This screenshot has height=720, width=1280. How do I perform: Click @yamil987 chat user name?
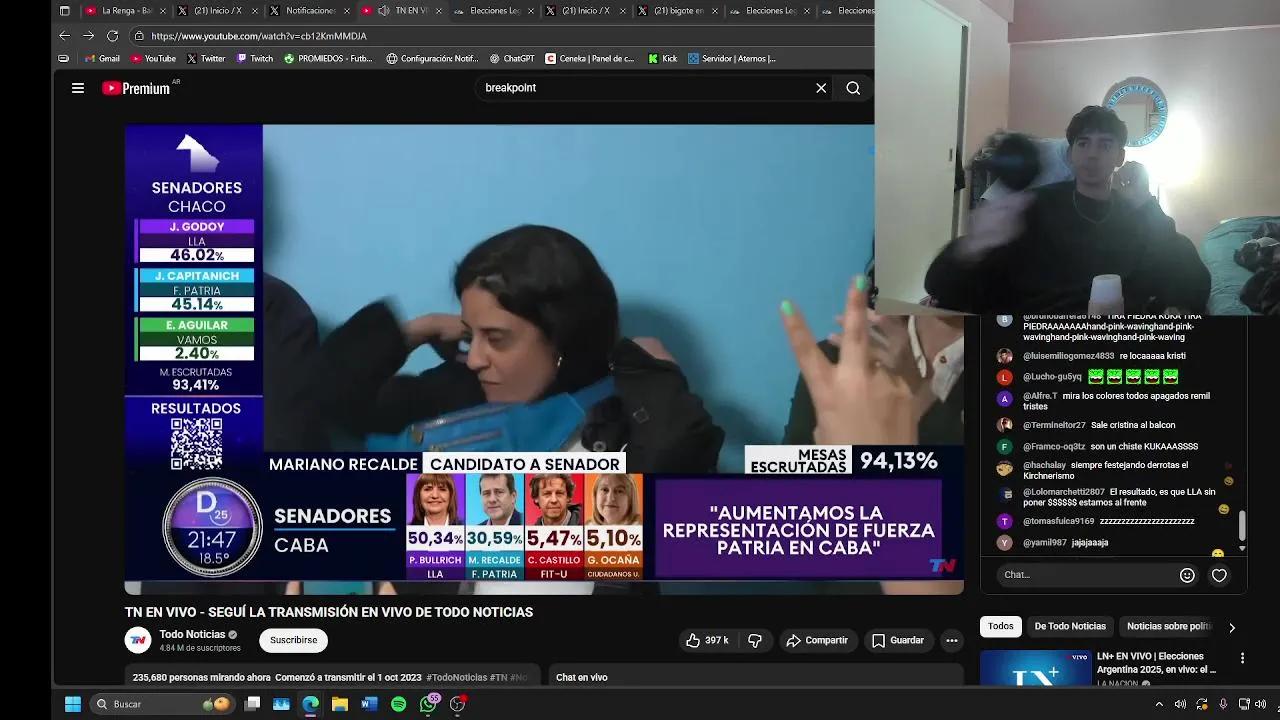click(1044, 542)
